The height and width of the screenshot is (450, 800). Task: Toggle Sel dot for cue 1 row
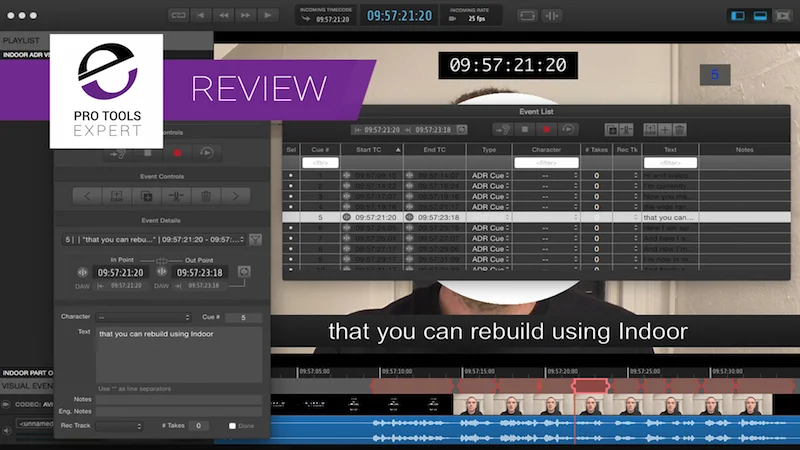[291, 176]
